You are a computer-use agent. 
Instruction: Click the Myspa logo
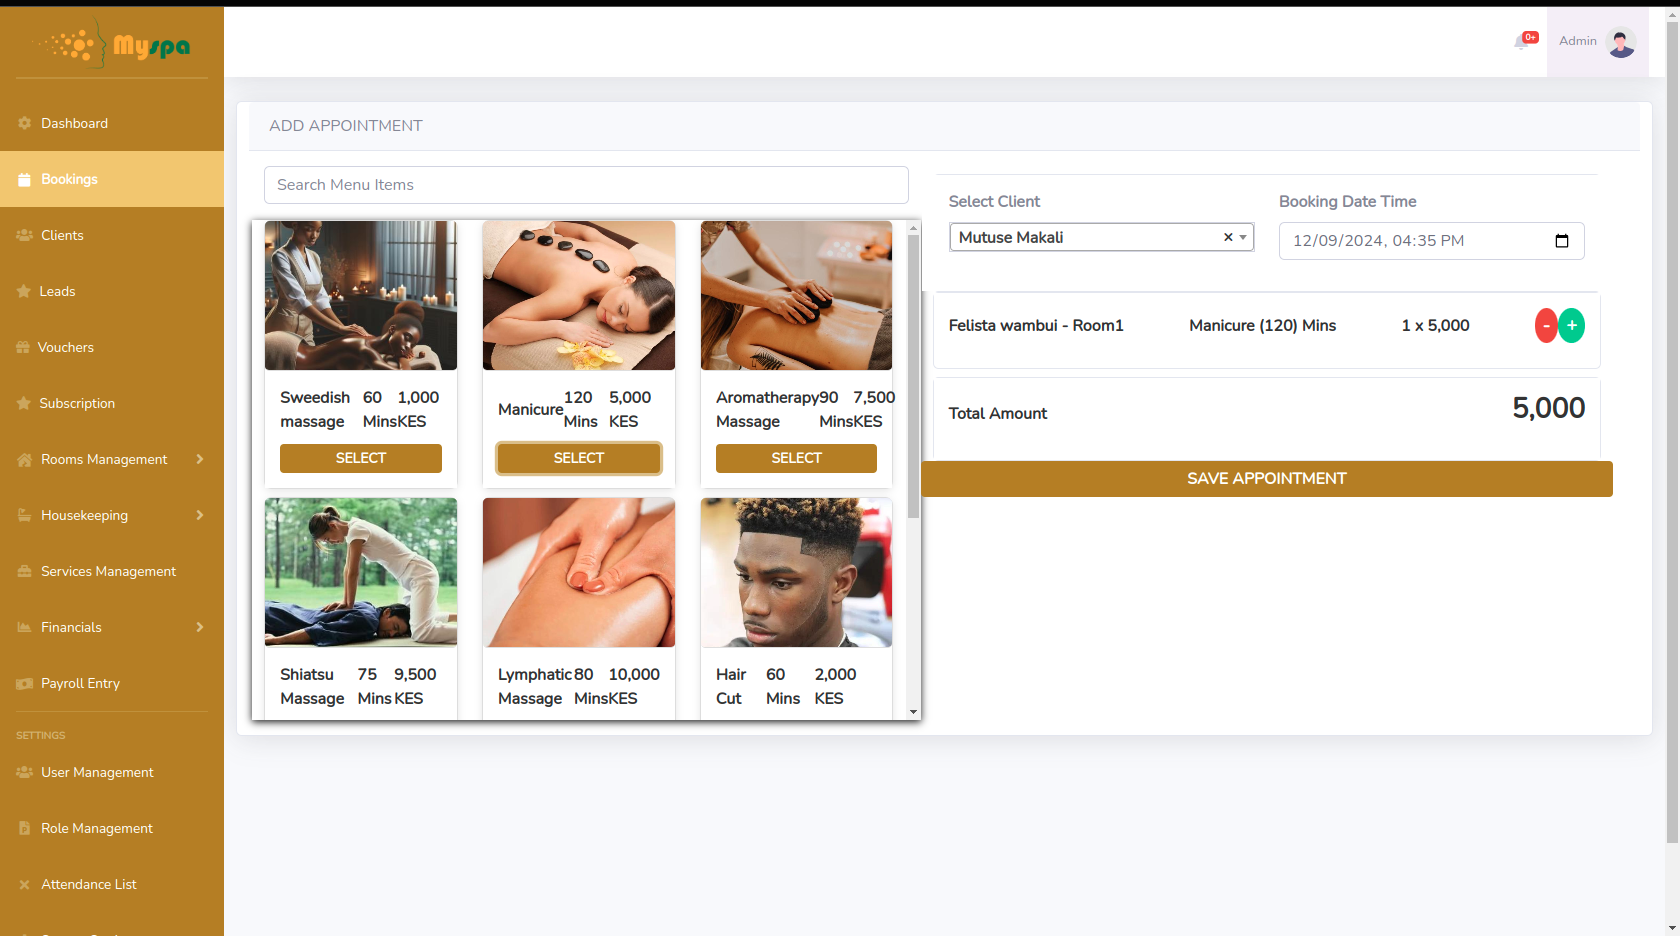[112, 44]
